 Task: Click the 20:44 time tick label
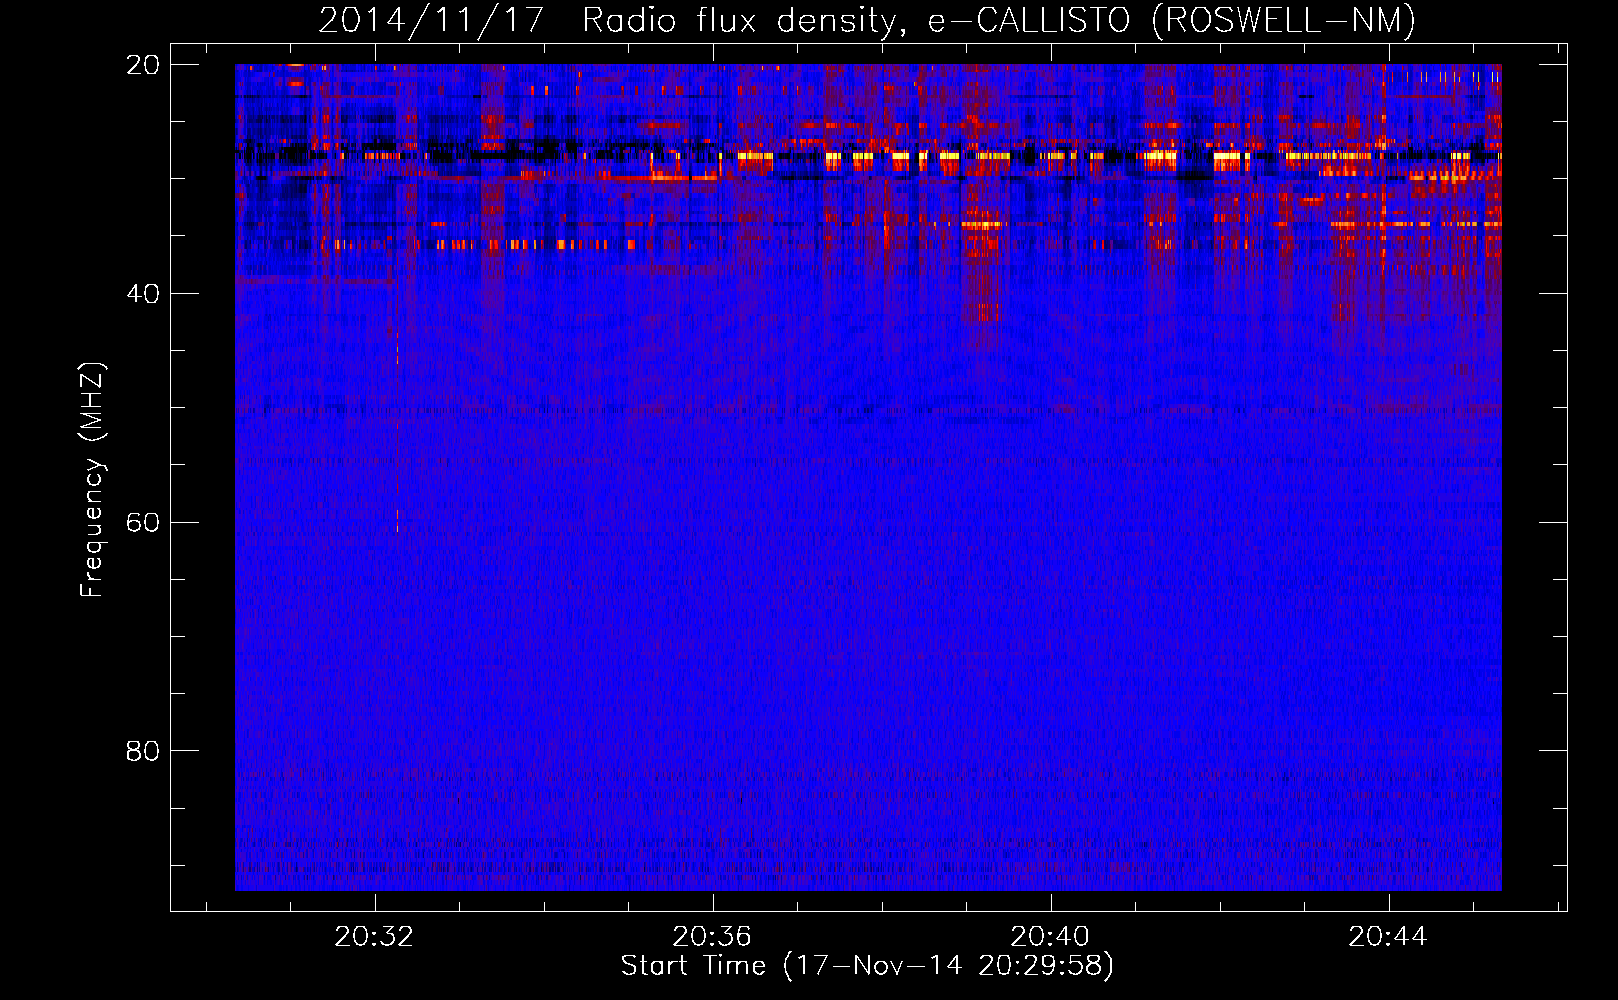1388,937
